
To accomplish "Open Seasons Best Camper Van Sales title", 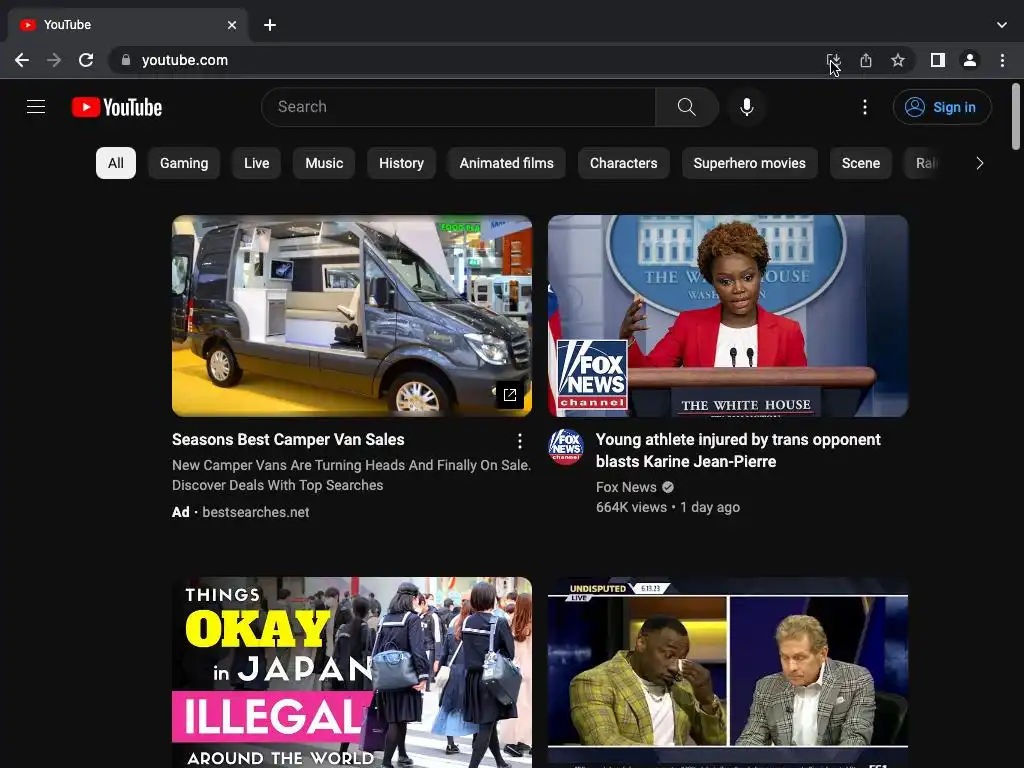I will pyautogui.click(x=288, y=440).
